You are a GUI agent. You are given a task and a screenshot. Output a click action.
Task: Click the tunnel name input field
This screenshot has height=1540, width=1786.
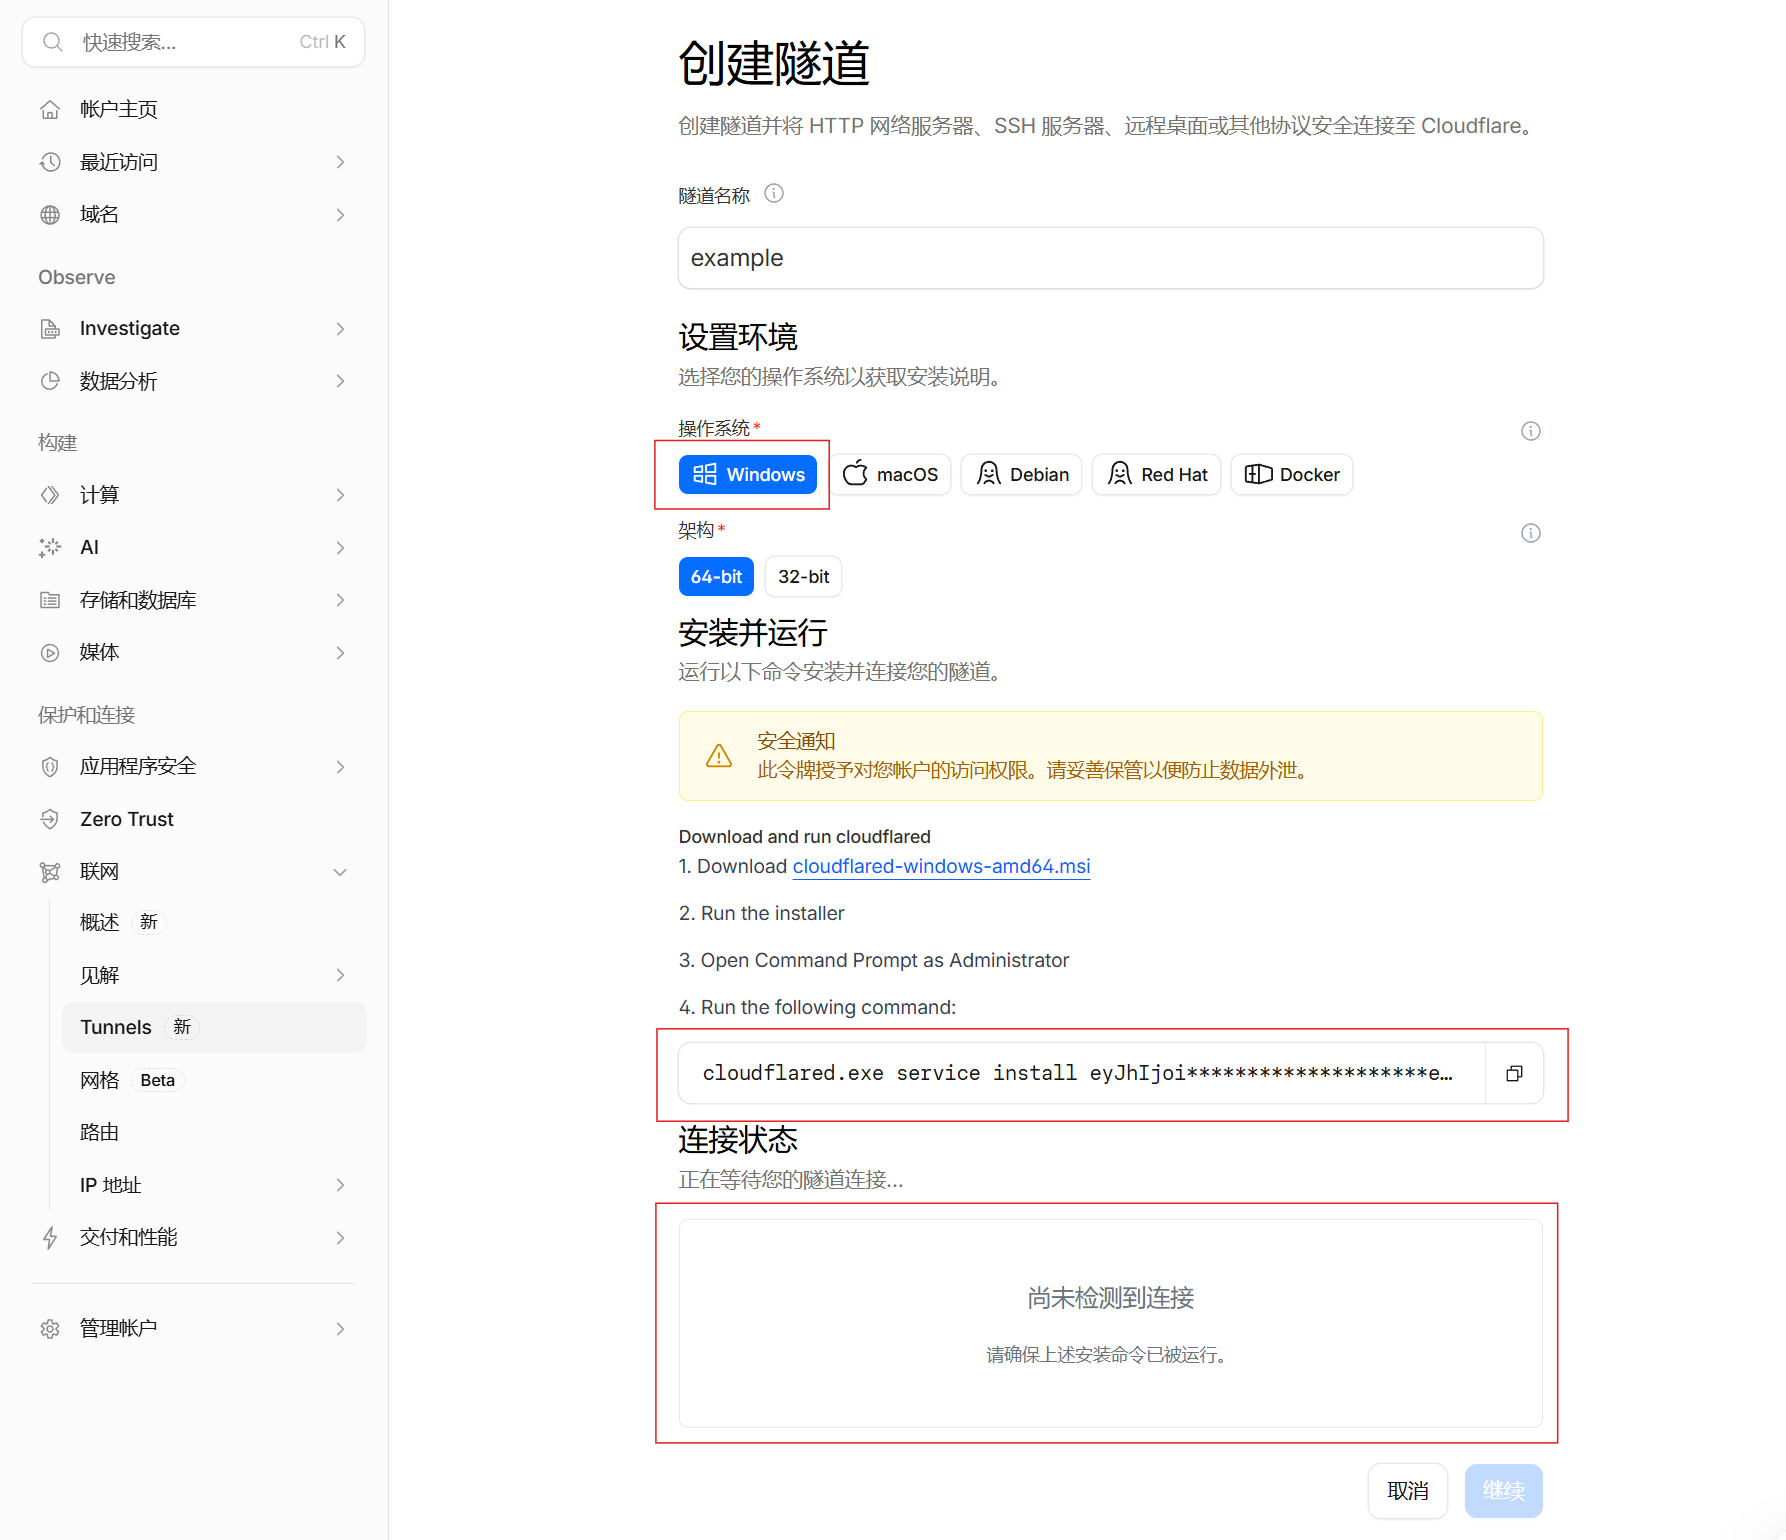point(1110,258)
